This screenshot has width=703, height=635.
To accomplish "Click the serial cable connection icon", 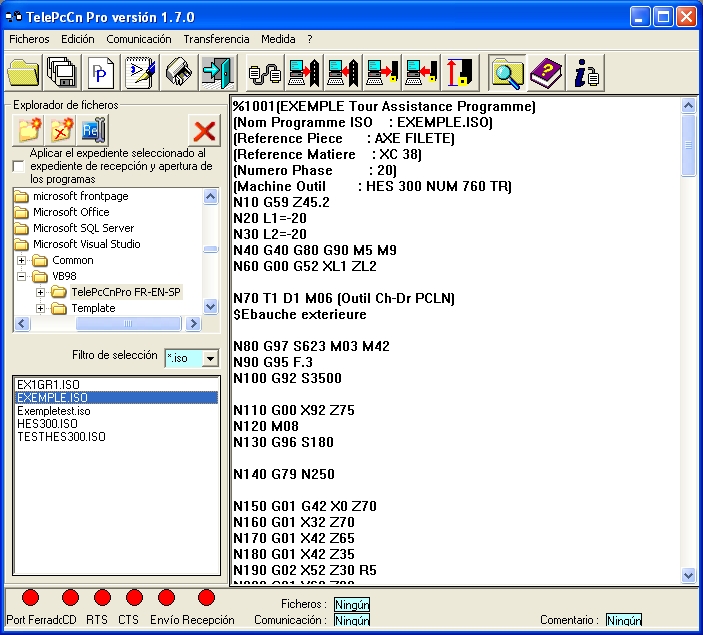I will tap(264, 72).
